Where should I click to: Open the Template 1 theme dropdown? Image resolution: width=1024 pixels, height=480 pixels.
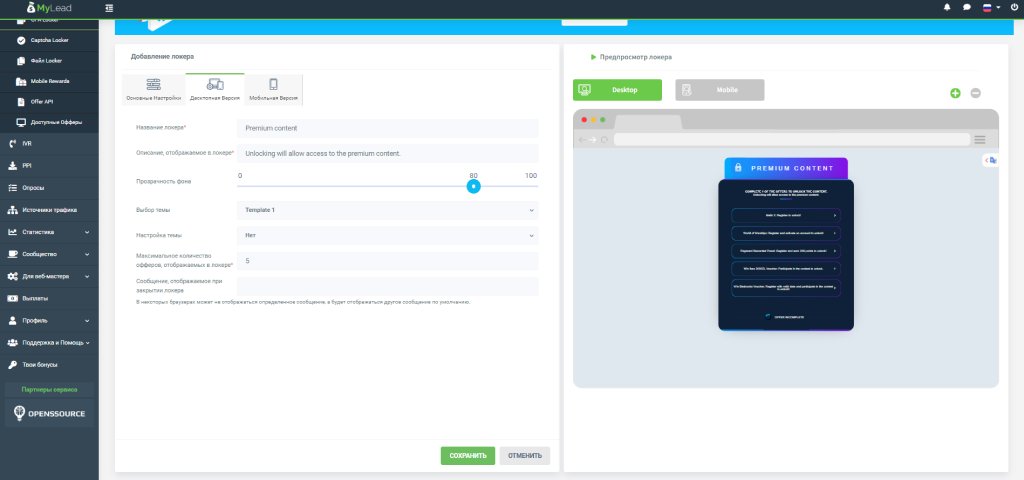pyautogui.click(x=388, y=210)
